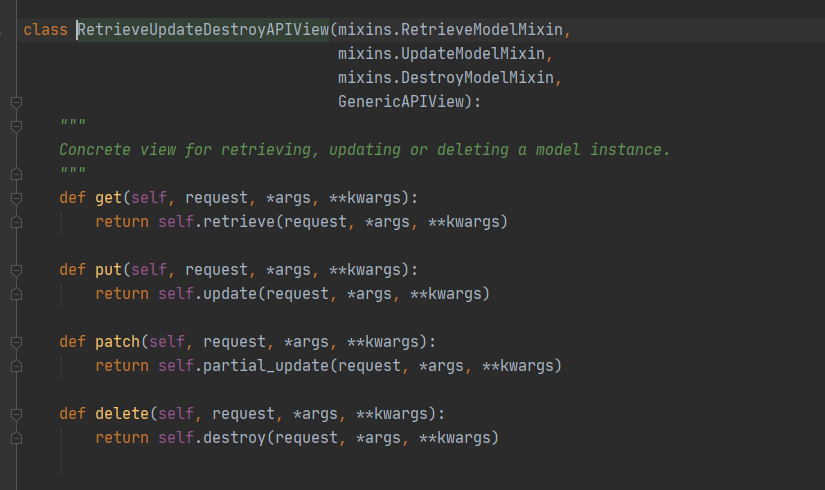Place cursor on RetrieveUpdateDestroyAPIView class name
The width and height of the screenshot is (825, 490).
click(x=203, y=30)
